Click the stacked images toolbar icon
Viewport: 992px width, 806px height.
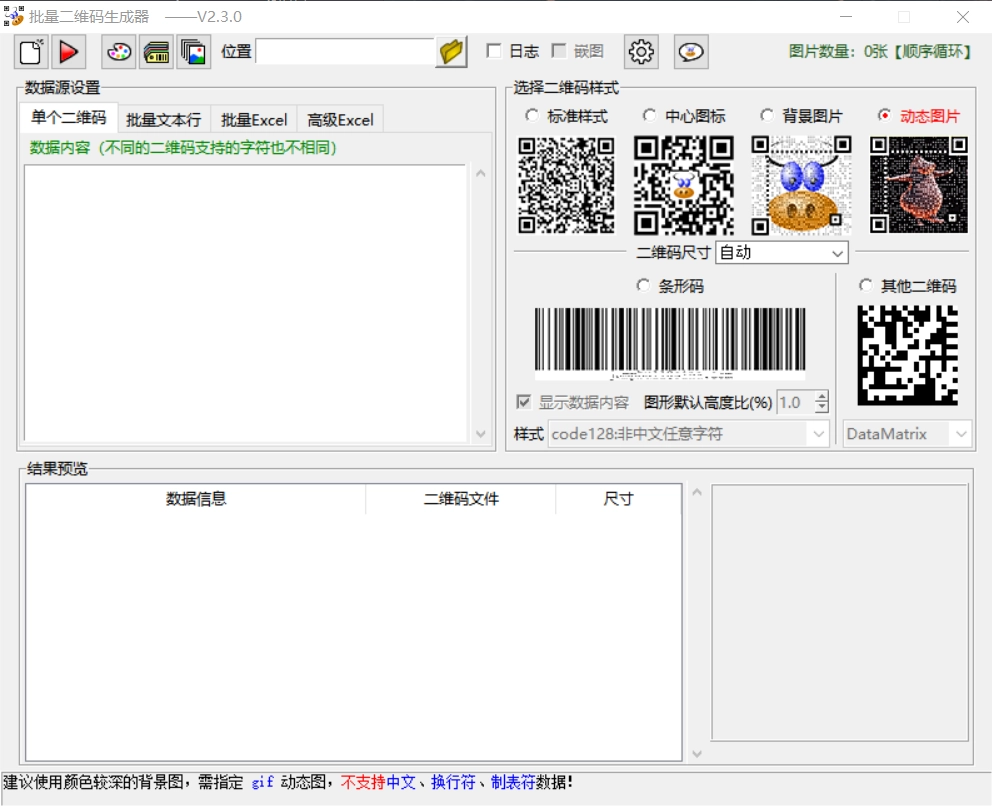(193, 52)
